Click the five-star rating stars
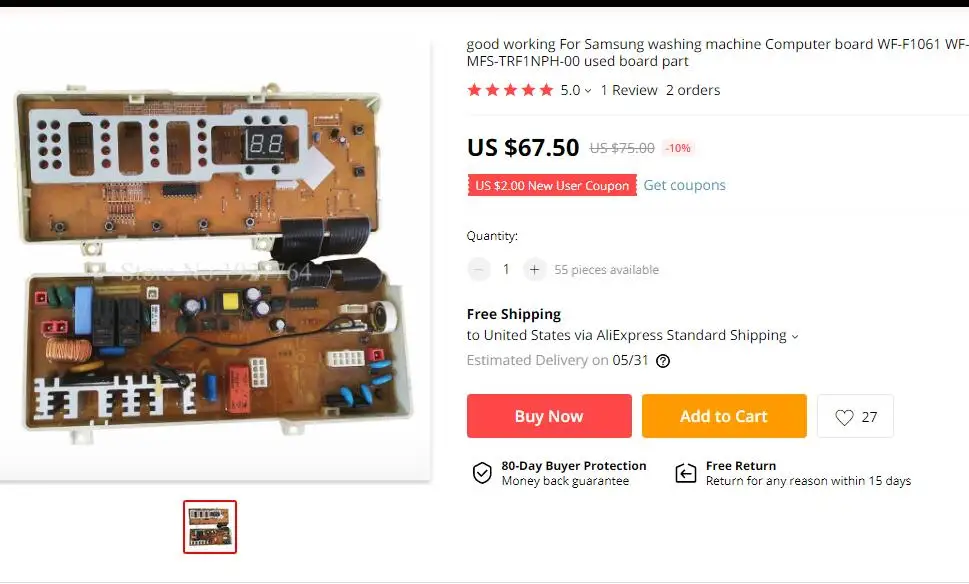This screenshot has height=584, width=969. click(510, 90)
